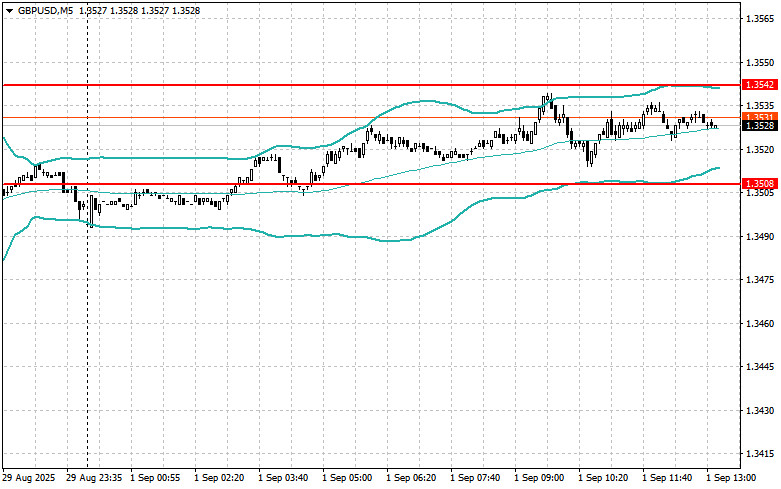Screen dimensions: 781x489
Task: Select the red 1.3508 support level label
Action: click(x=760, y=184)
